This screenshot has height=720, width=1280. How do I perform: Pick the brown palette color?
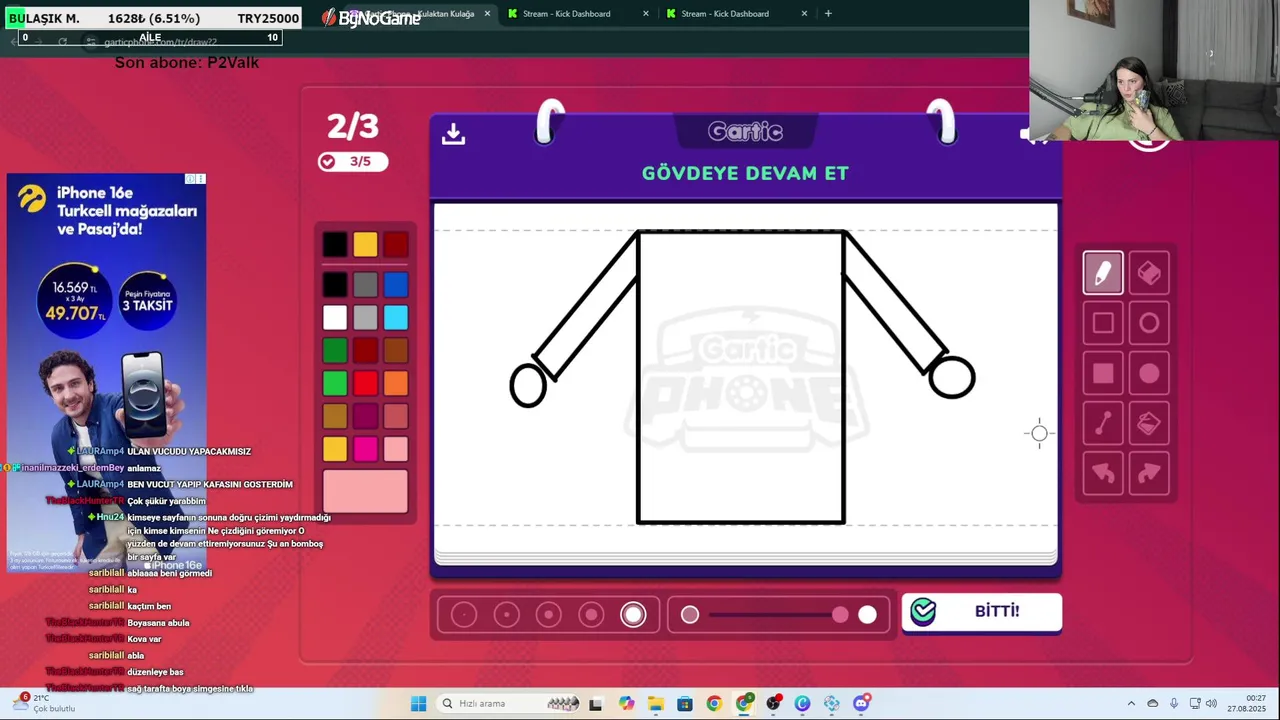tap(396, 351)
